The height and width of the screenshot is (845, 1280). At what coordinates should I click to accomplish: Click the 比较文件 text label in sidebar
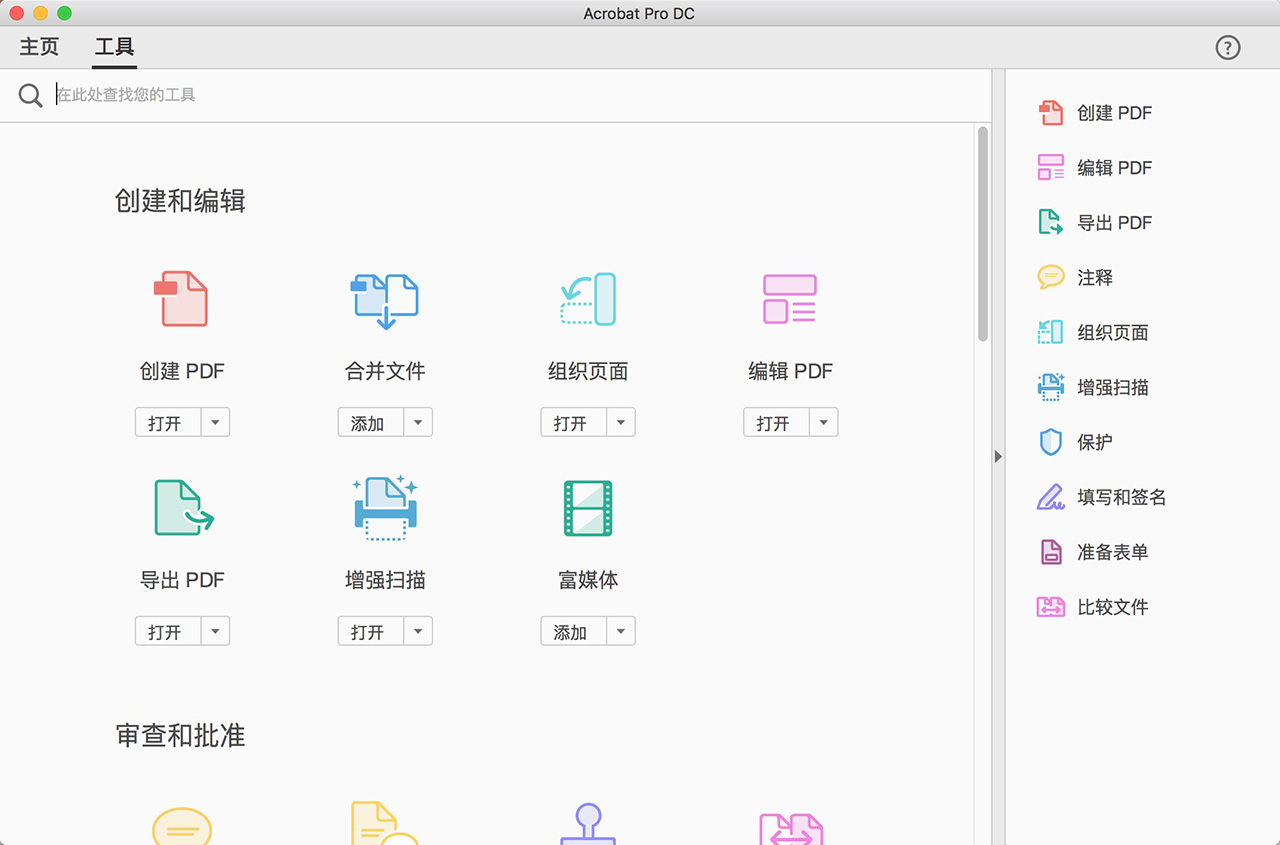(1113, 607)
